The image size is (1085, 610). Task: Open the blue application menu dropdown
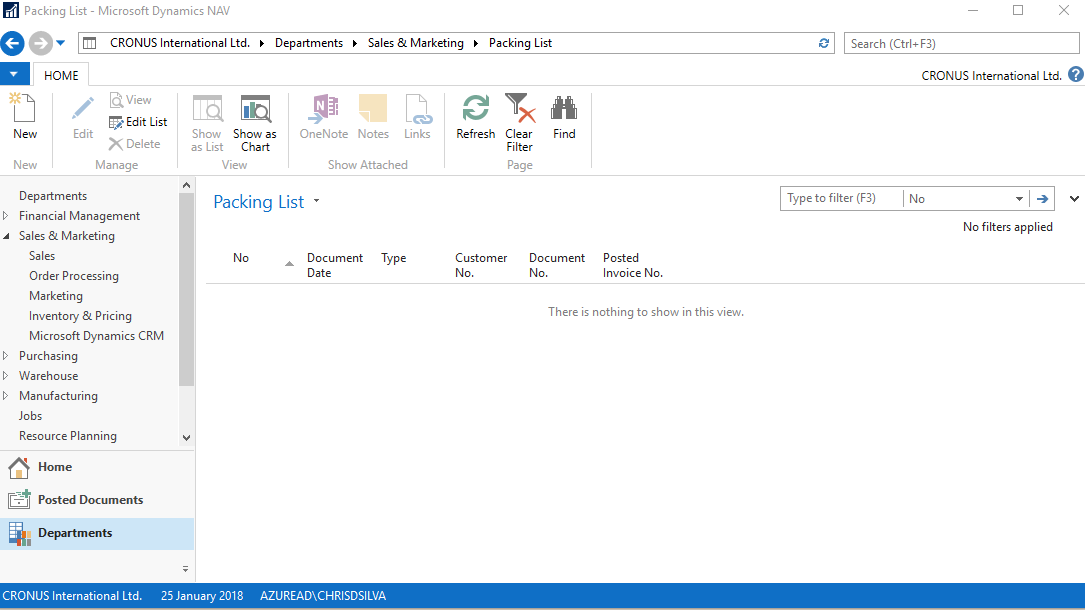coord(14,74)
